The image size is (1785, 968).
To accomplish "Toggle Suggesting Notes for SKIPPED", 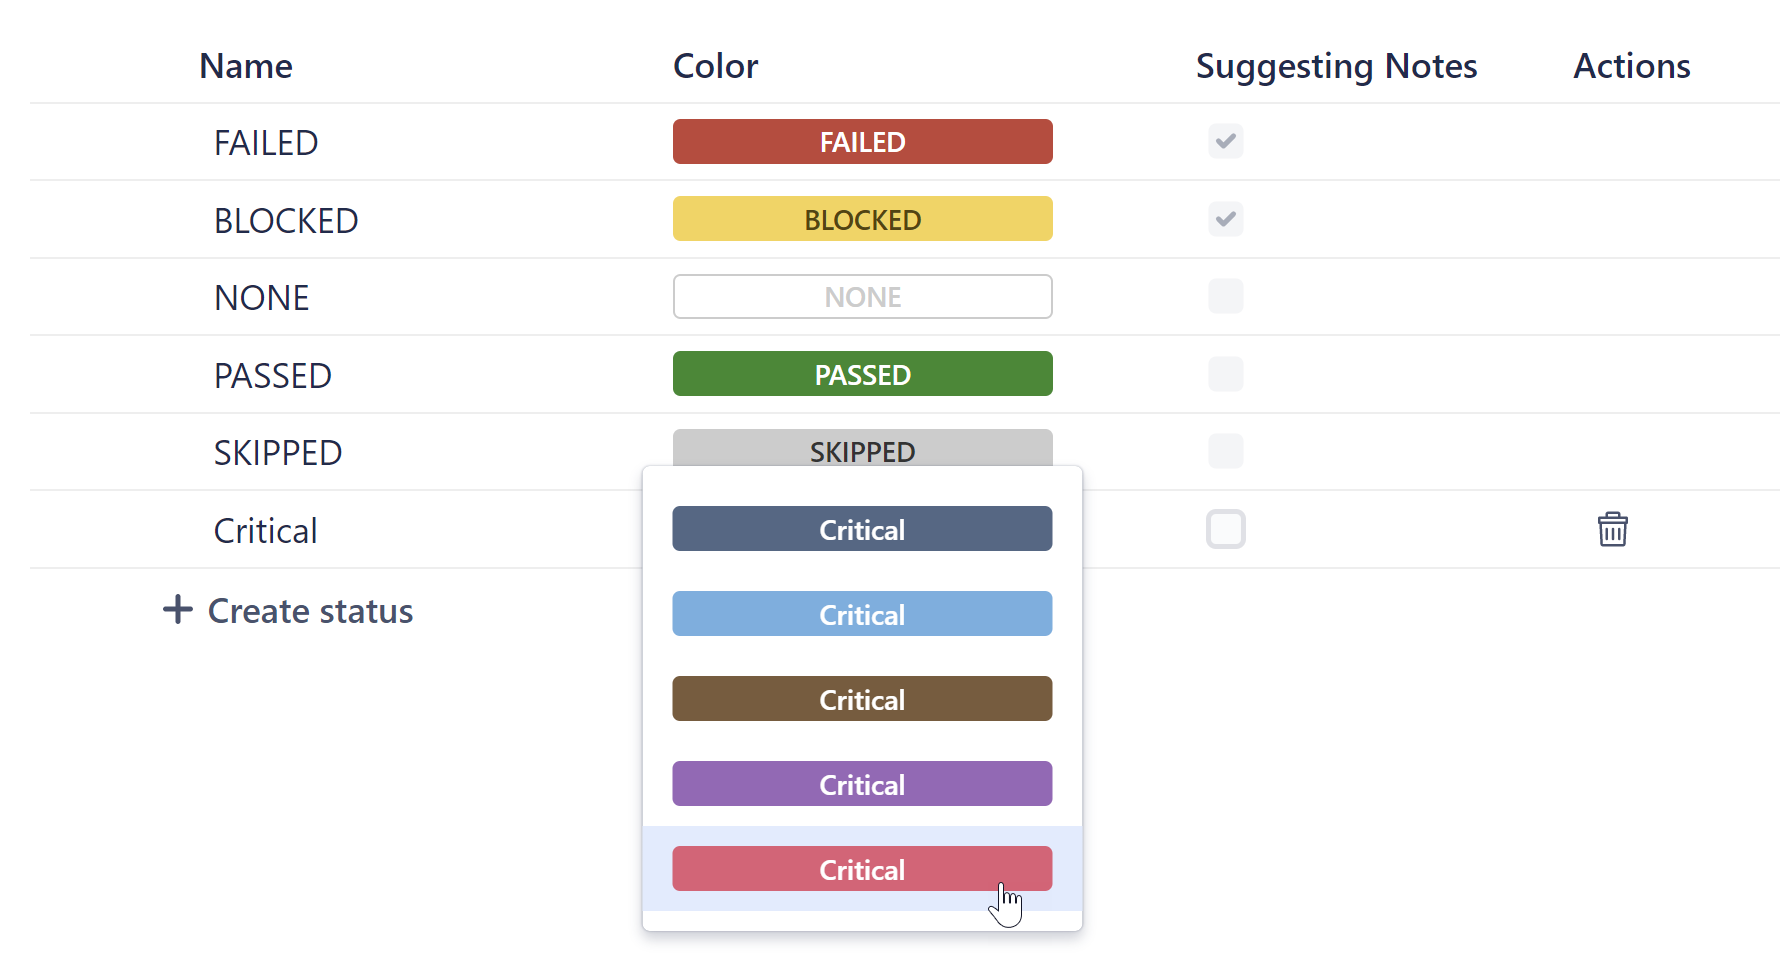I will pyautogui.click(x=1225, y=451).
